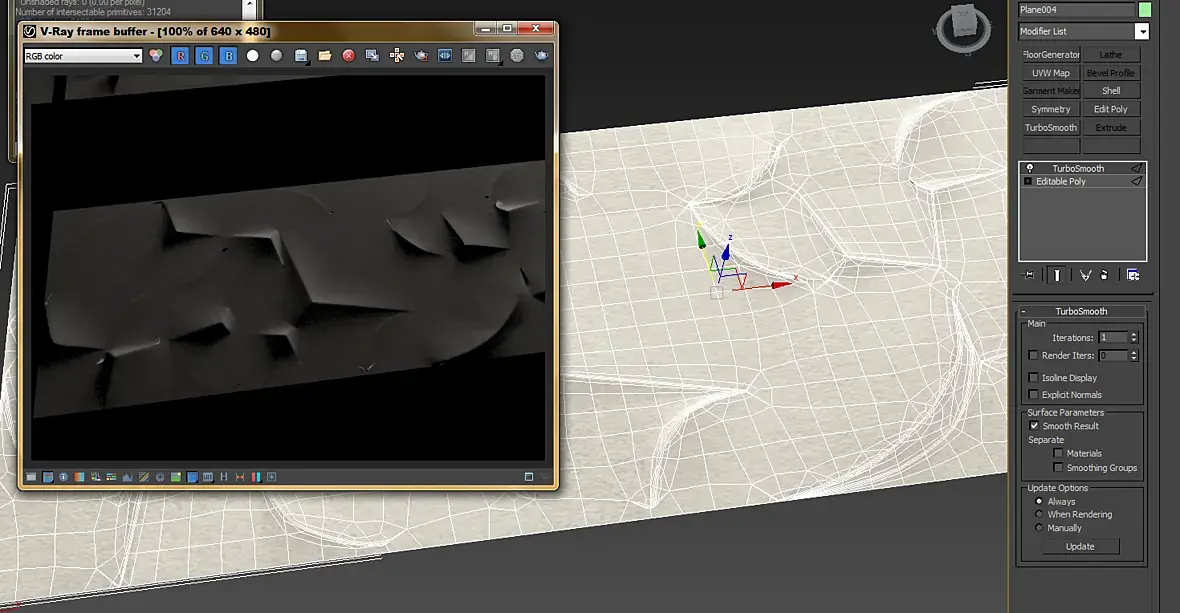Toggle the green channel button in V-Ray frame buffer
The image size is (1180, 613).
tap(204, 56)
